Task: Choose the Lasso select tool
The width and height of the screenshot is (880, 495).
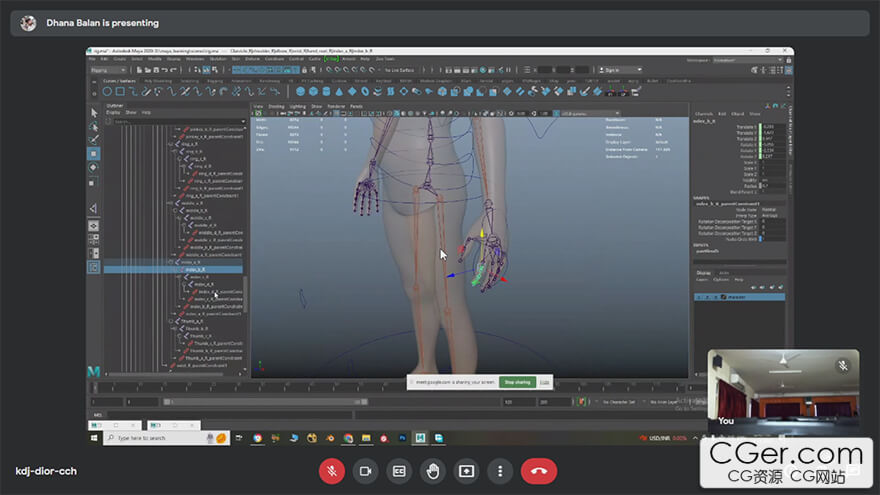Action: point(94,126)
